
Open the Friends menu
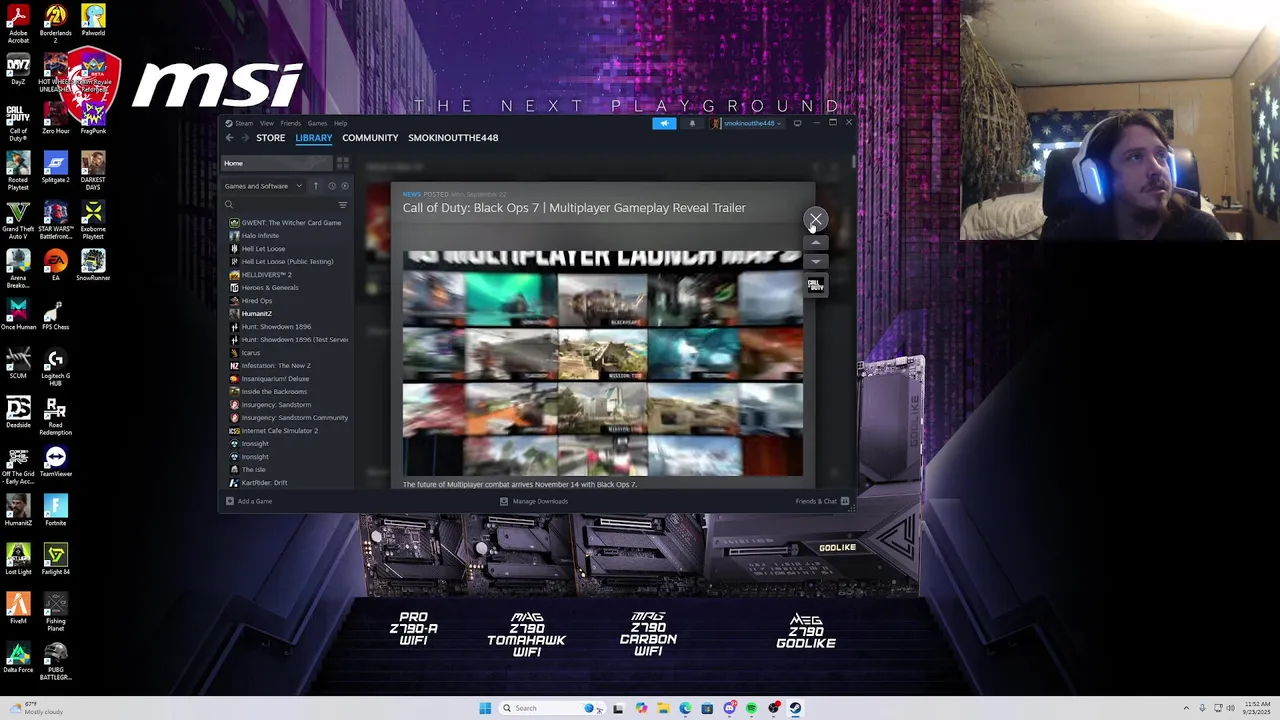291,123
